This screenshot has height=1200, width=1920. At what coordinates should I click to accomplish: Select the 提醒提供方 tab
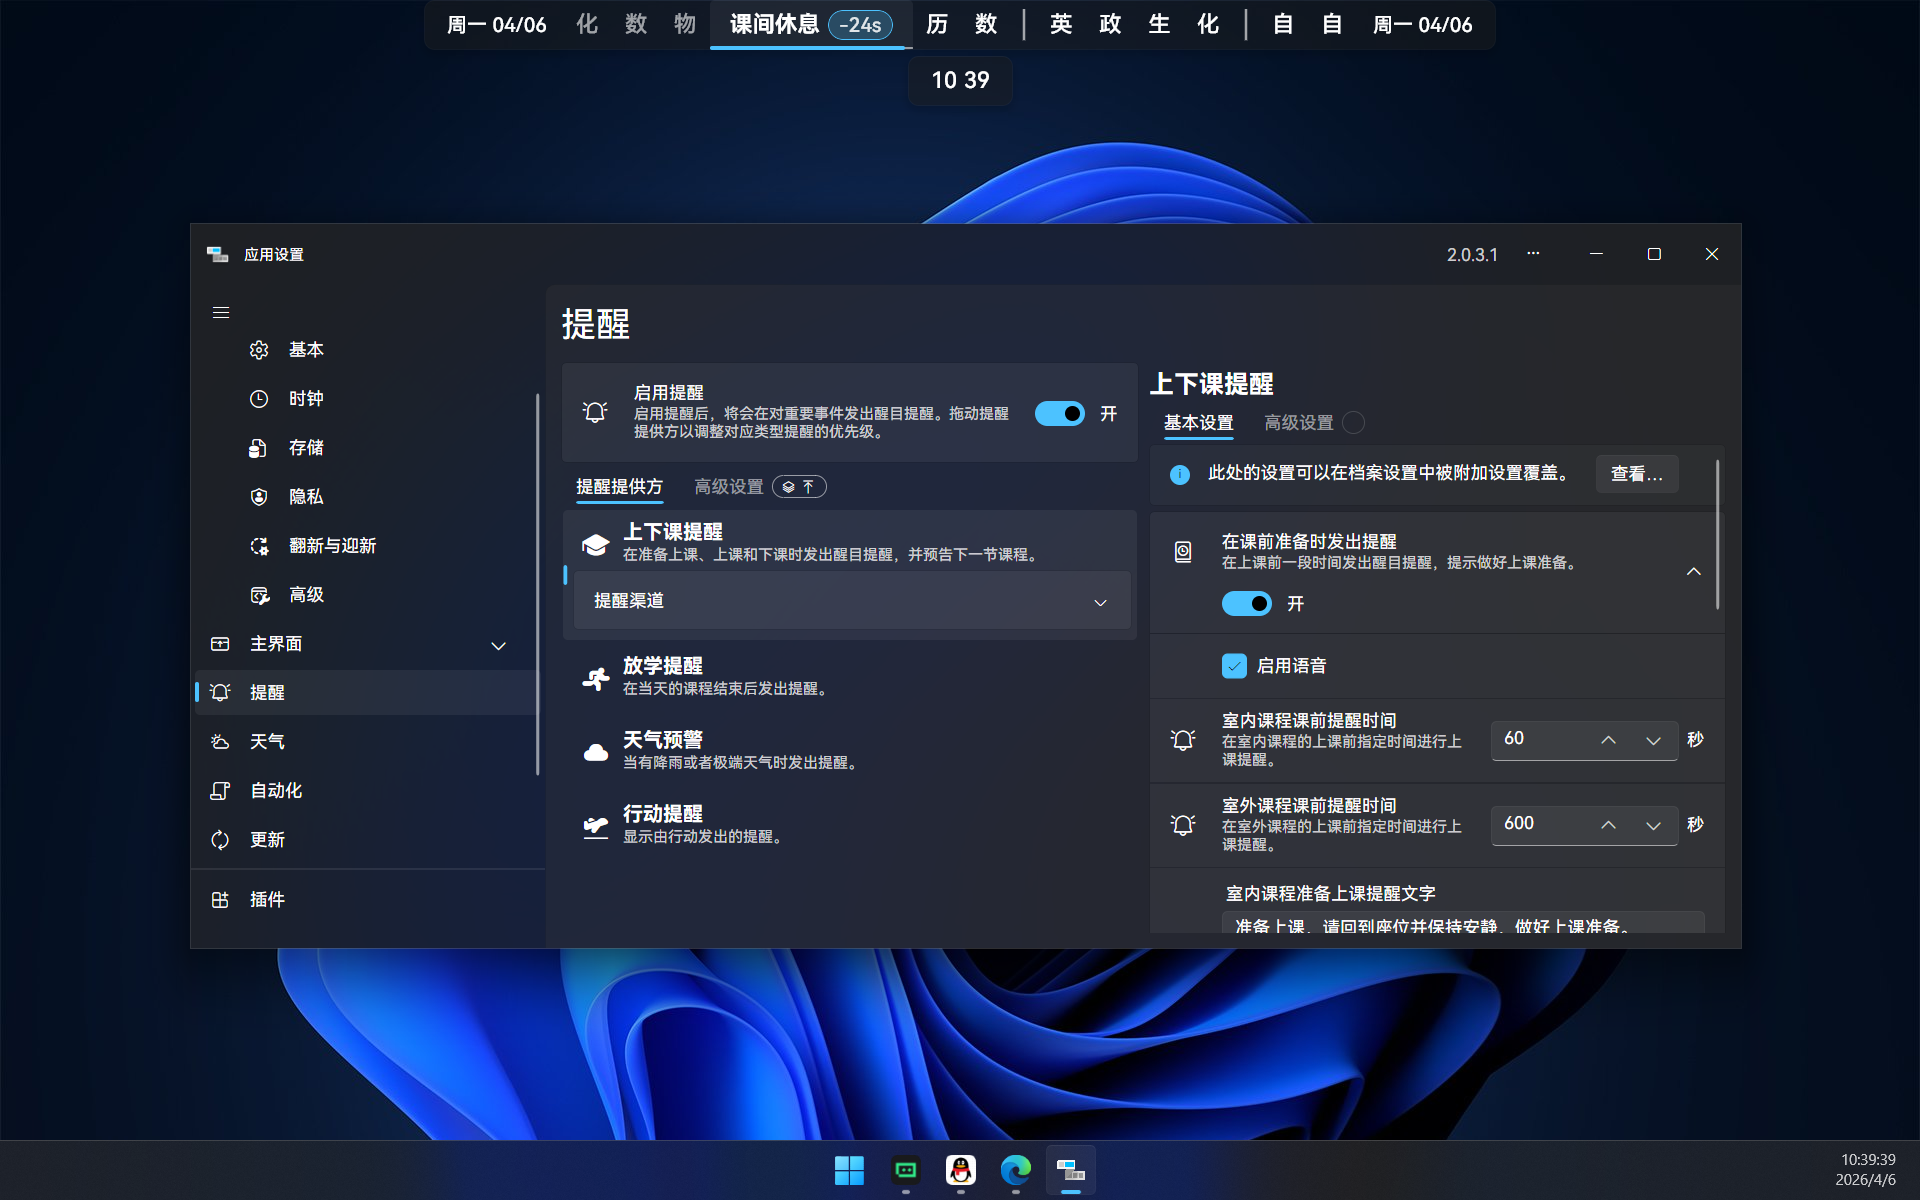click(x=618, y=487)
